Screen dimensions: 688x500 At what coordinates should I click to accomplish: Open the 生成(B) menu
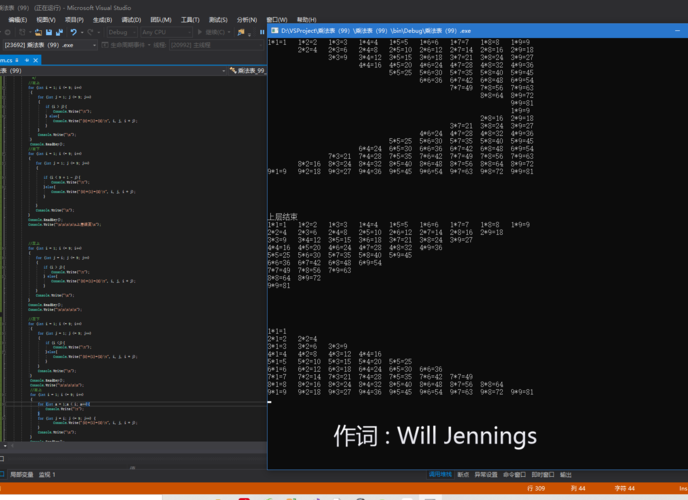click(102, 20)
